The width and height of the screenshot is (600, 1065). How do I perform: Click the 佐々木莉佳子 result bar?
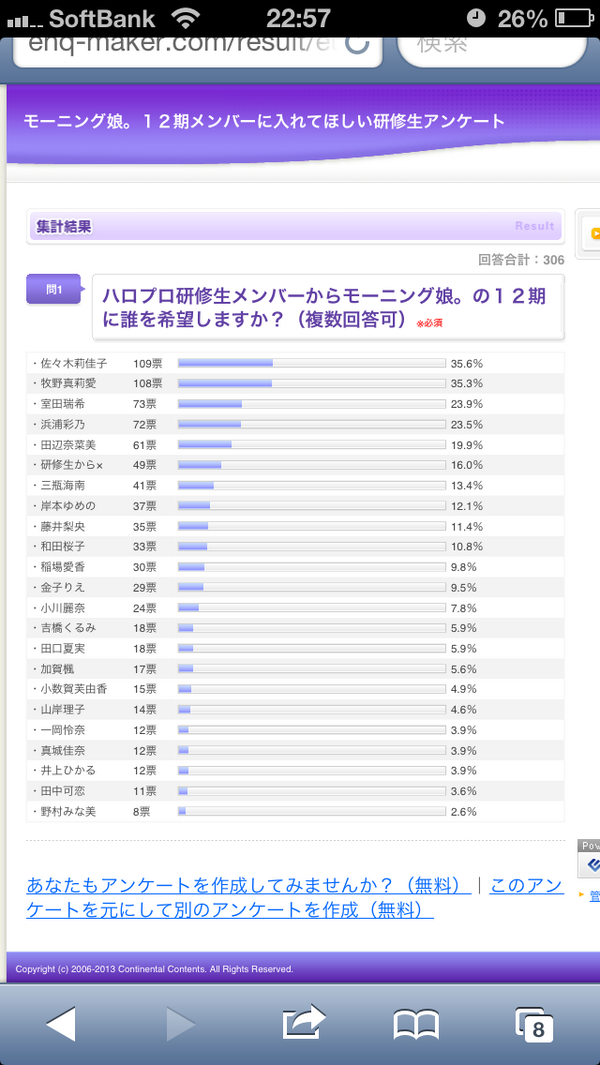311,363
